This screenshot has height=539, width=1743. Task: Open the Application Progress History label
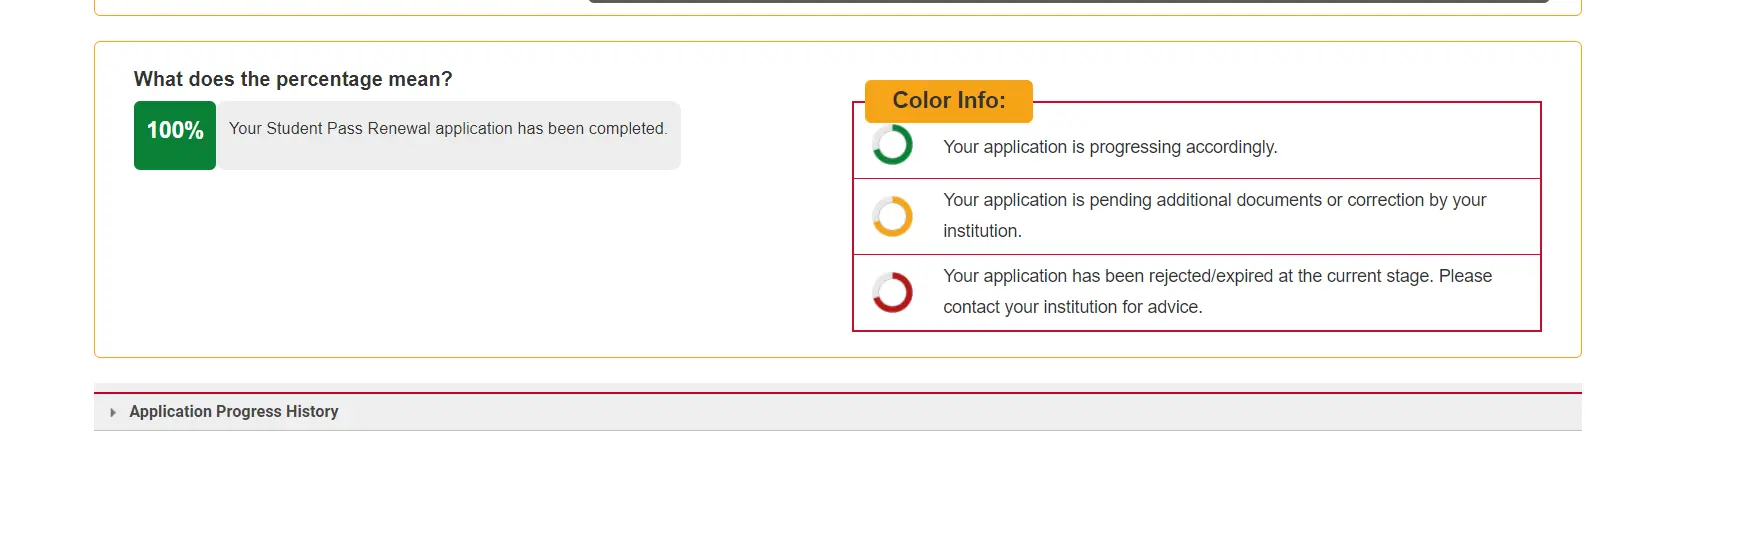(x=234, y=412)
